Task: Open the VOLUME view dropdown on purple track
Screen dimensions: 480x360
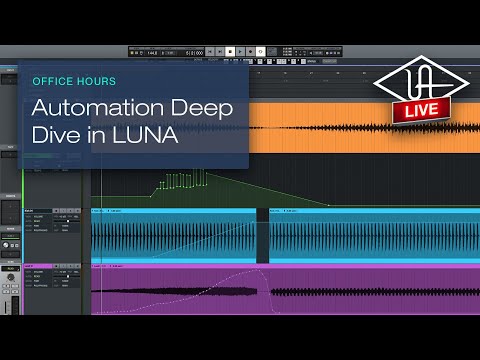Action: [x=38, y=272]
